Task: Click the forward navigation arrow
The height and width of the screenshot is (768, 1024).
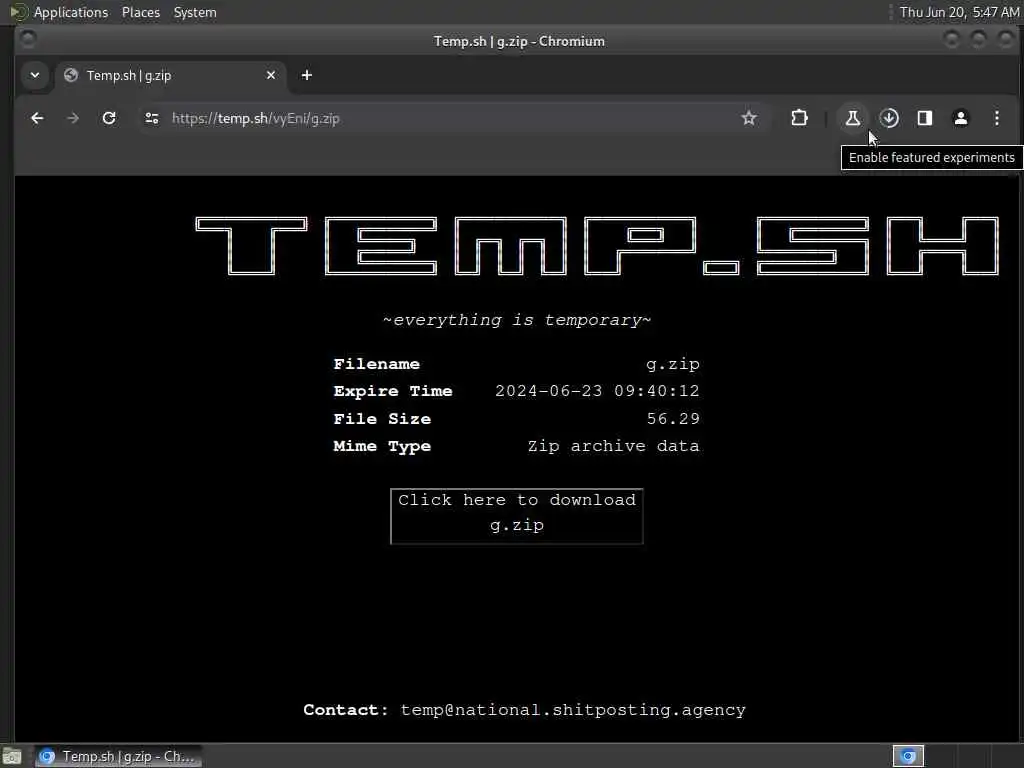Action: point(73,118)
